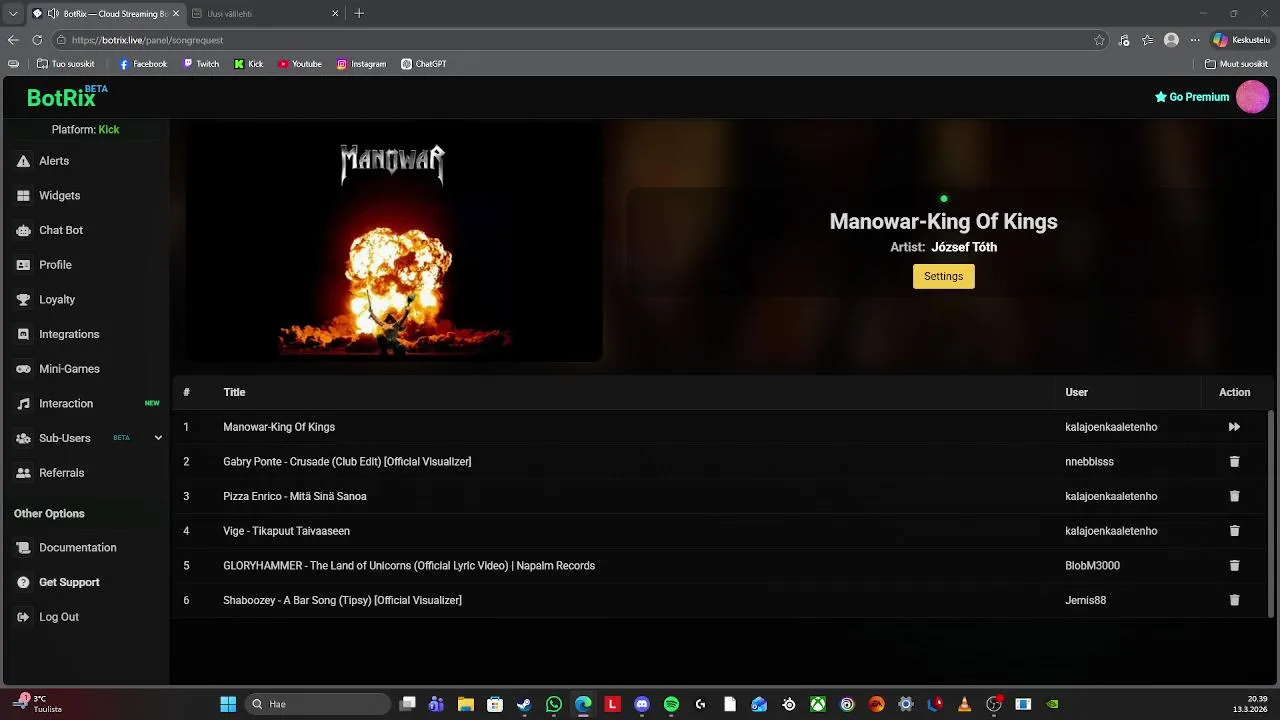Click the taskbar Hae search box
The image size is (1280, 720).
(x=318, y=704)
